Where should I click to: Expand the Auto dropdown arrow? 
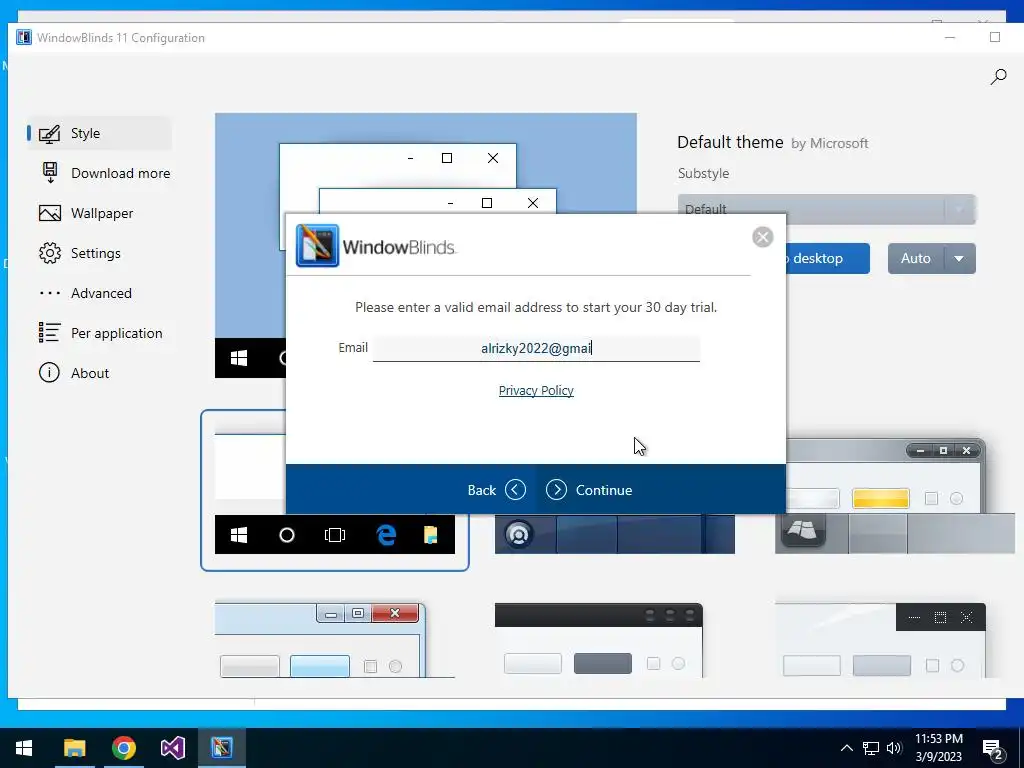(959, 258)
